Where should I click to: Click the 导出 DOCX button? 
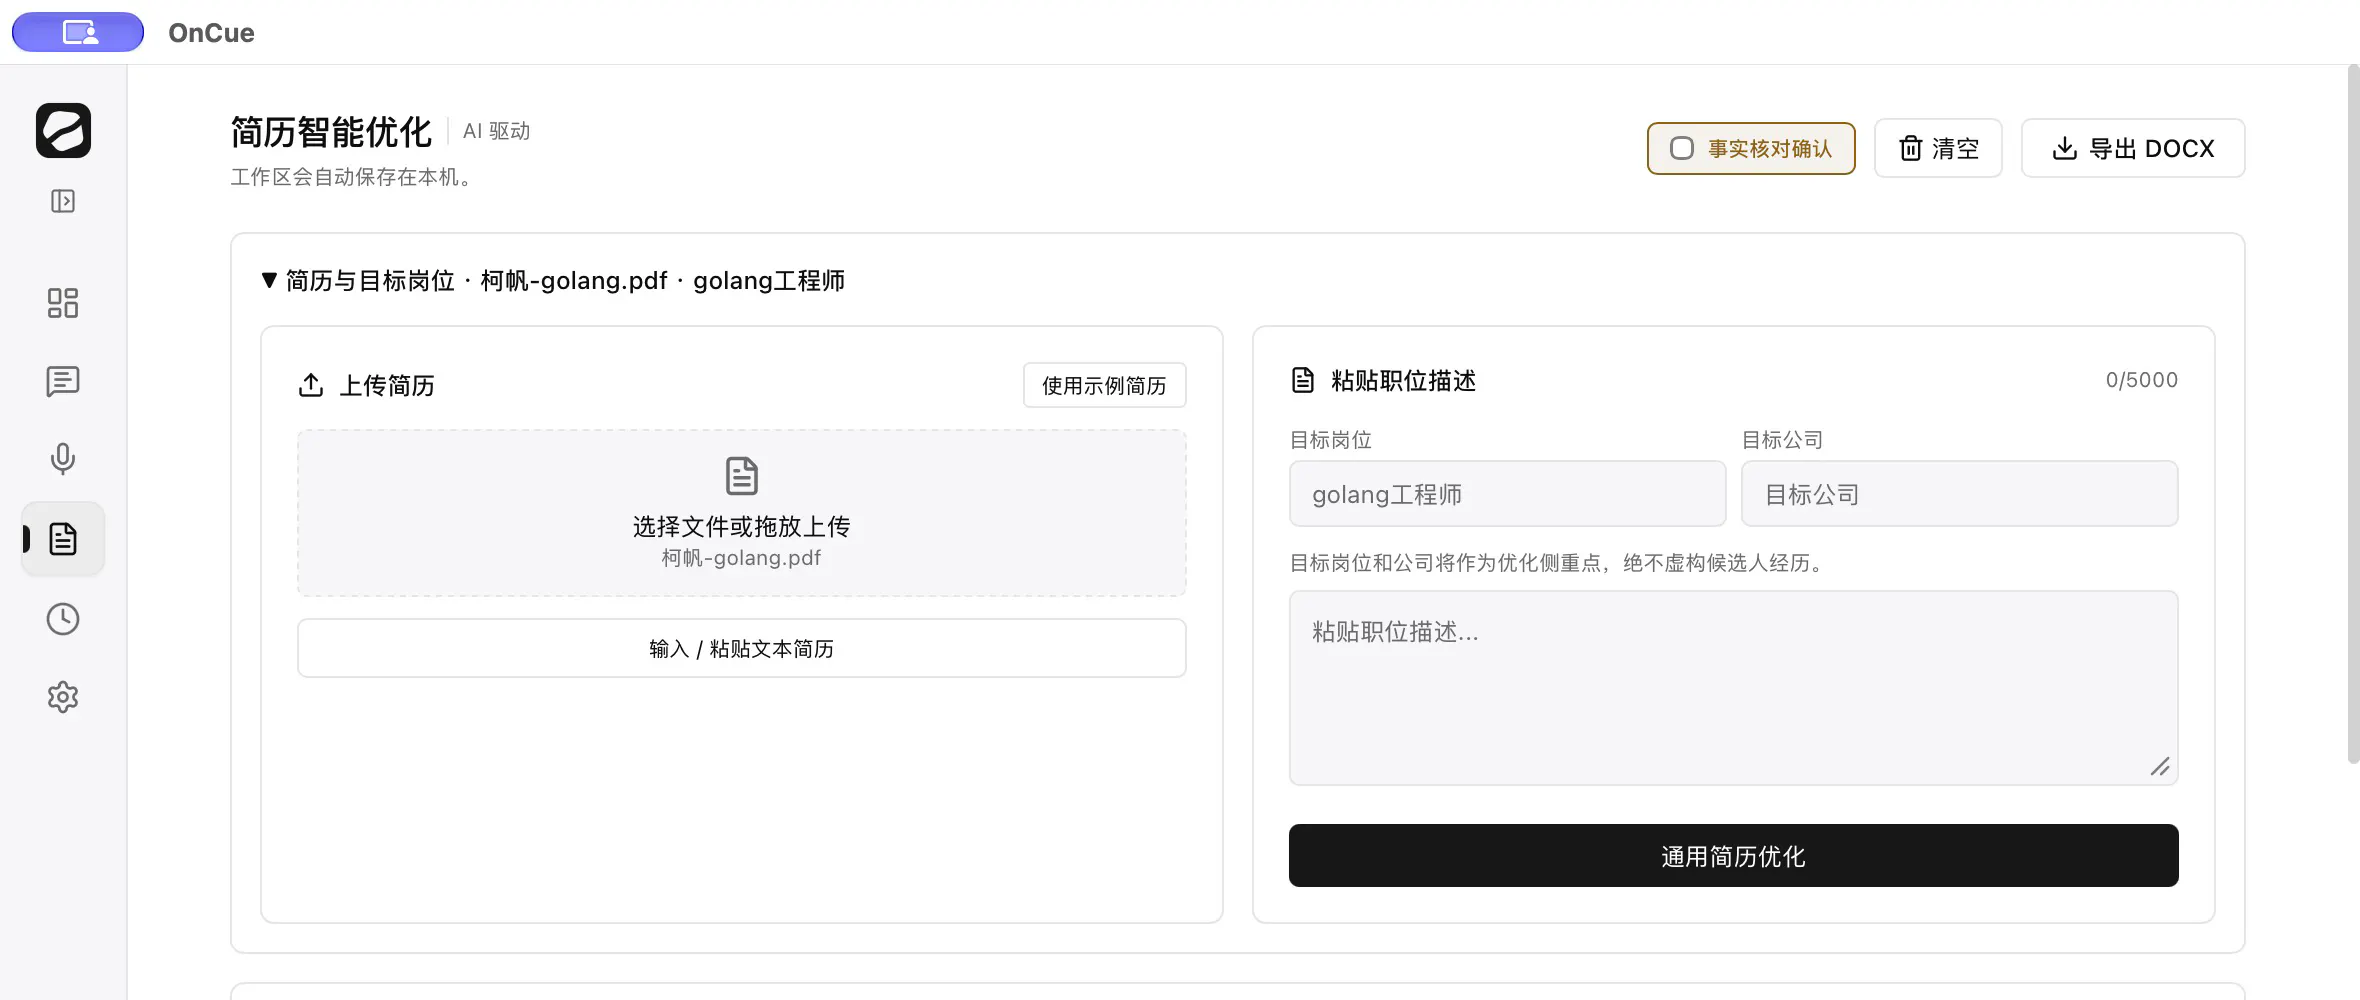pos(2133,148)
